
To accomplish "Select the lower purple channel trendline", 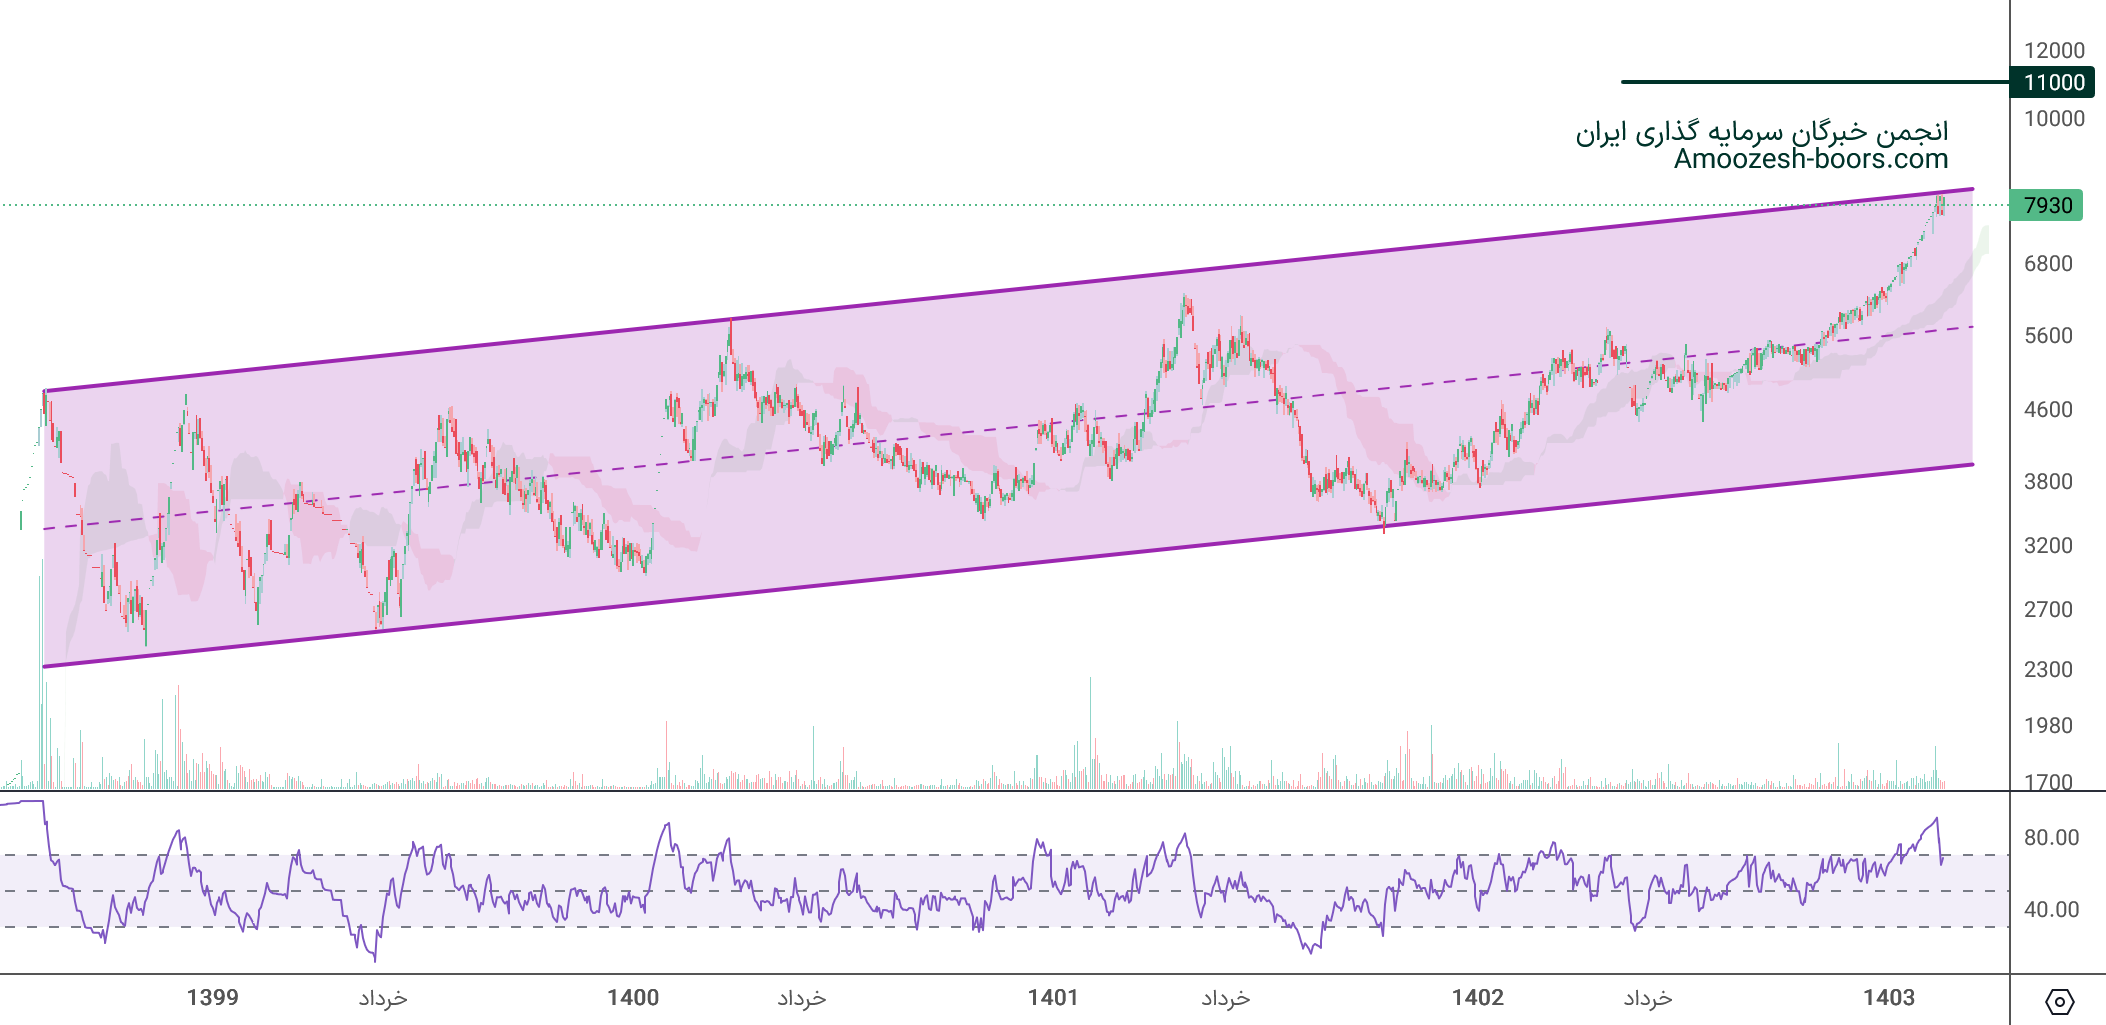I will (x=1008, y=566).
